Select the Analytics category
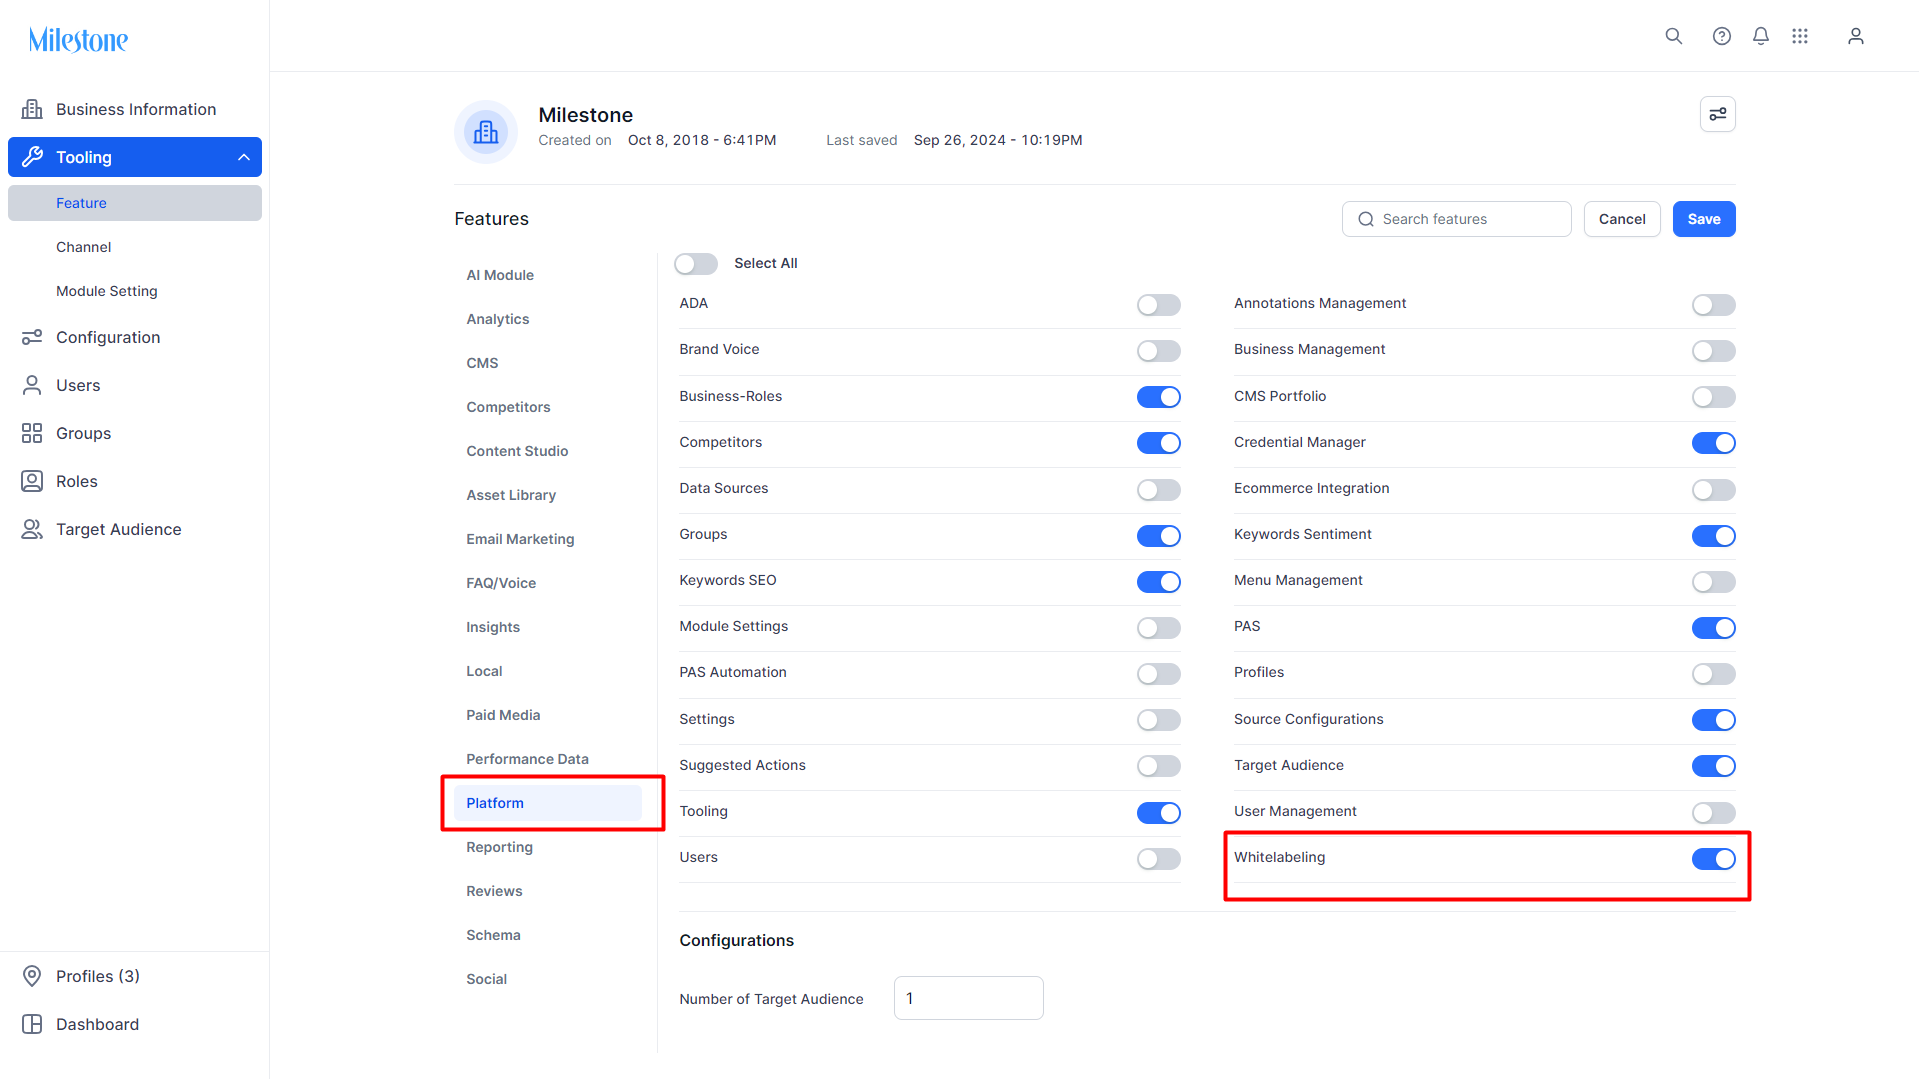Screen dimensions: 1919x1079 548,319
